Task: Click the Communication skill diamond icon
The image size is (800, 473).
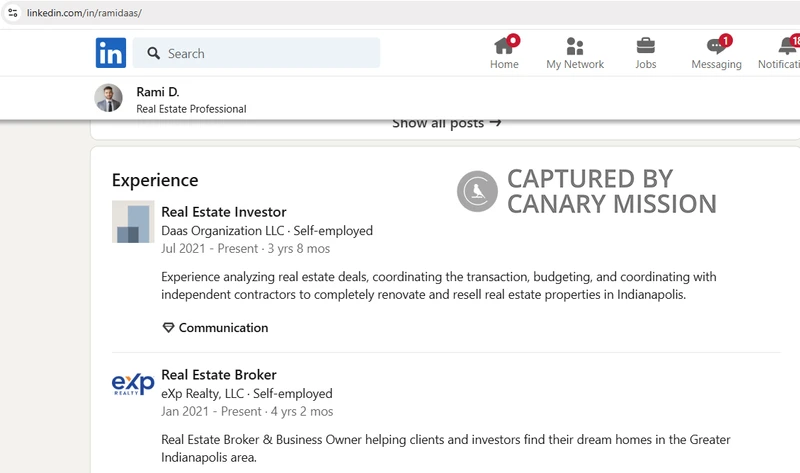Action: (x=168, y=328)
